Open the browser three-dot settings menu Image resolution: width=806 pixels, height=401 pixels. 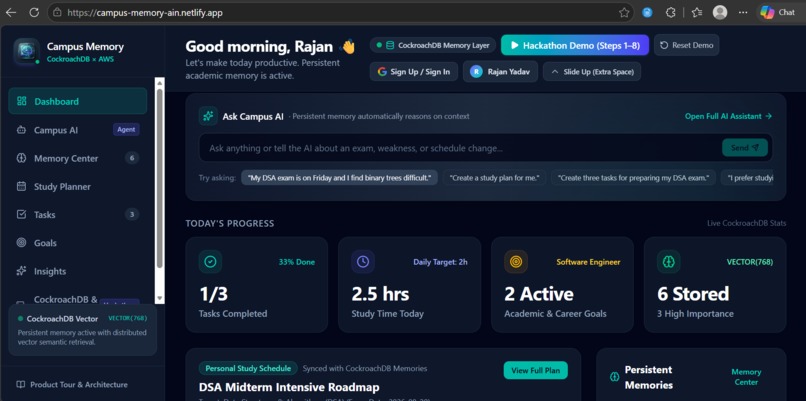pyautogui.click(x=743, y=12)
